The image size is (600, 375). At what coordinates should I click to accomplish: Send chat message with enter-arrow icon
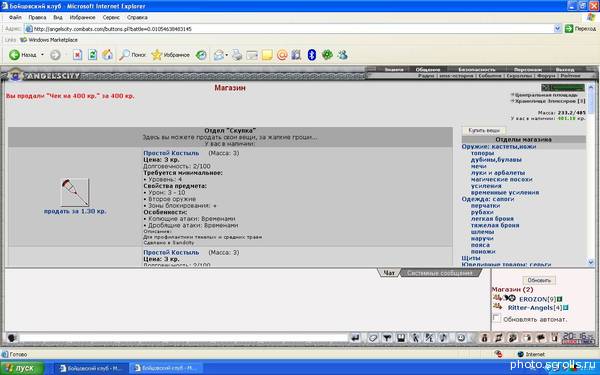[x=355, y=338]
